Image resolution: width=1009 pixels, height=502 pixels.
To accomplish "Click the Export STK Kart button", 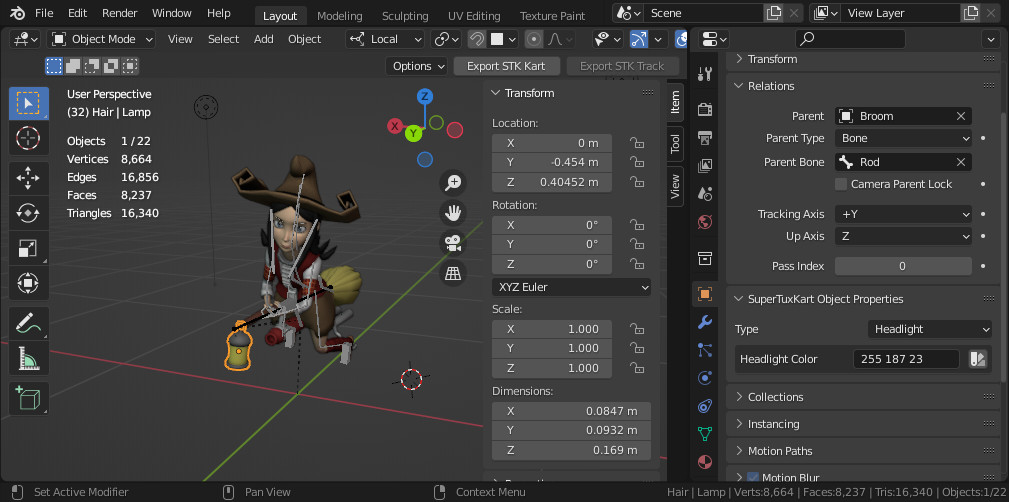I will [x=506, y=66].
